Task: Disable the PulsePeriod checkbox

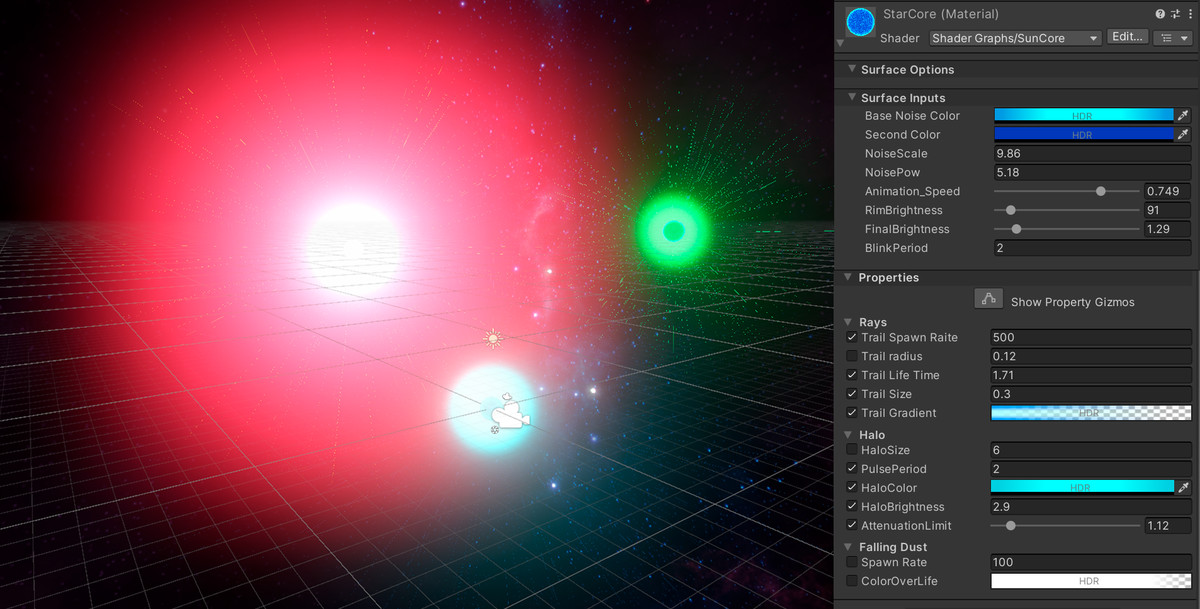Action: pos(852,469)
